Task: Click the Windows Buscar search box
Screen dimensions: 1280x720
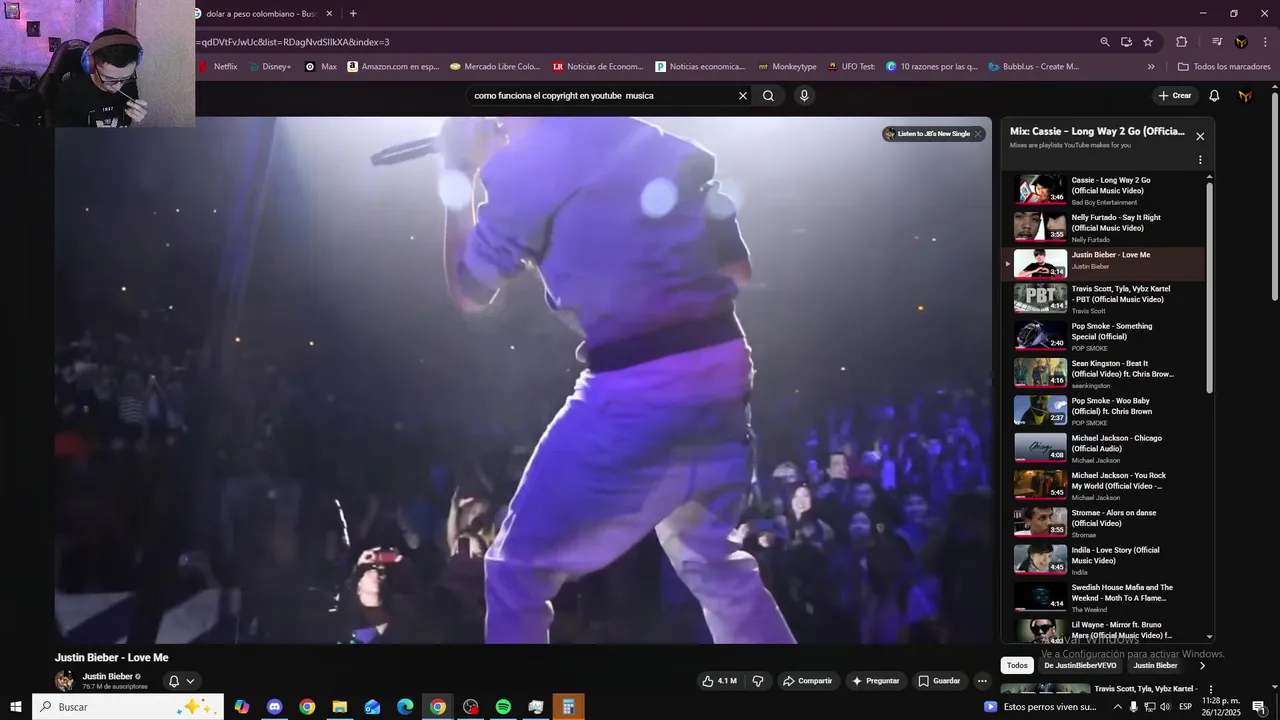Action: point(128,707)
